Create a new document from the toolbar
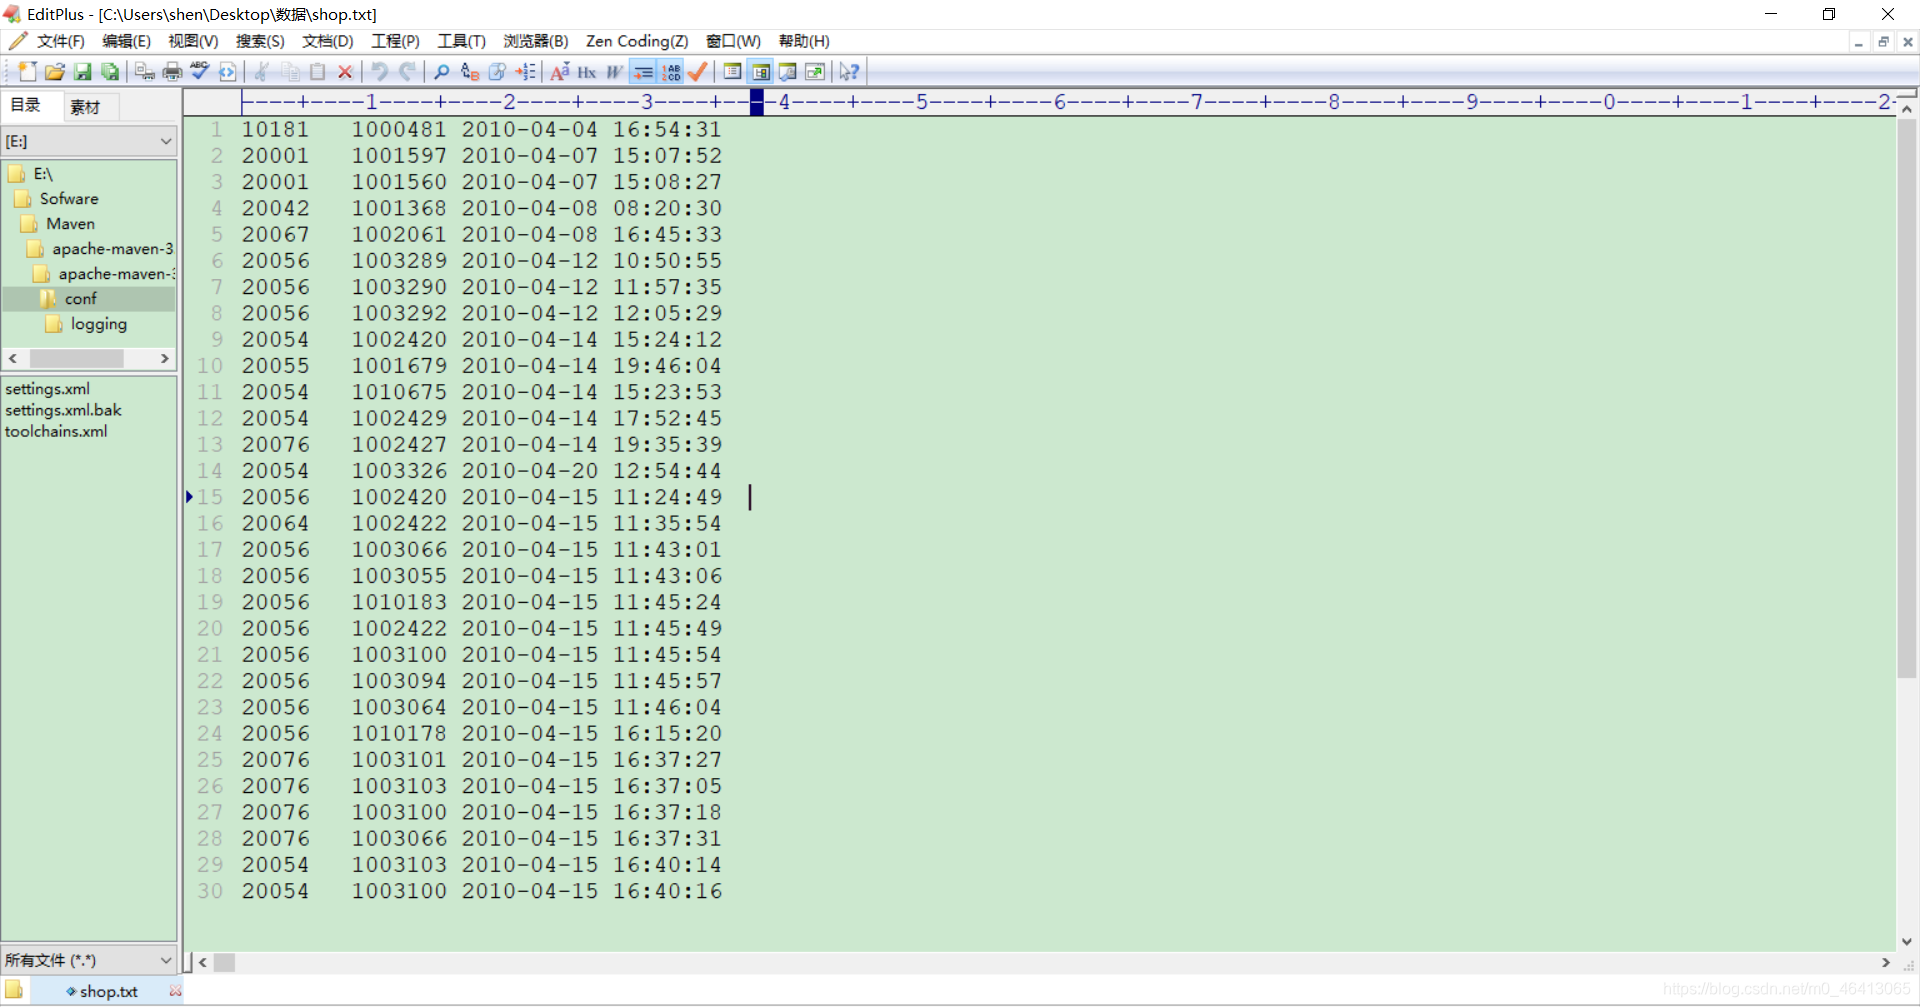Screen dimensions: 1920x1007 [x=27, y=72]
